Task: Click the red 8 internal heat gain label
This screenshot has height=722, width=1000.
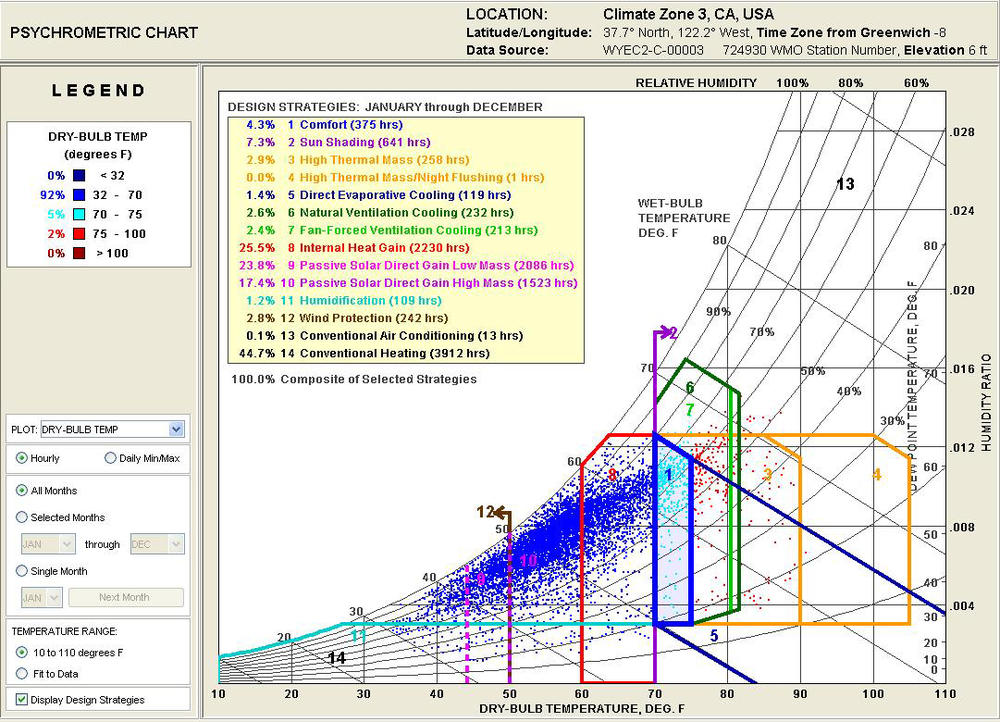Action: [x=612, y=475]
